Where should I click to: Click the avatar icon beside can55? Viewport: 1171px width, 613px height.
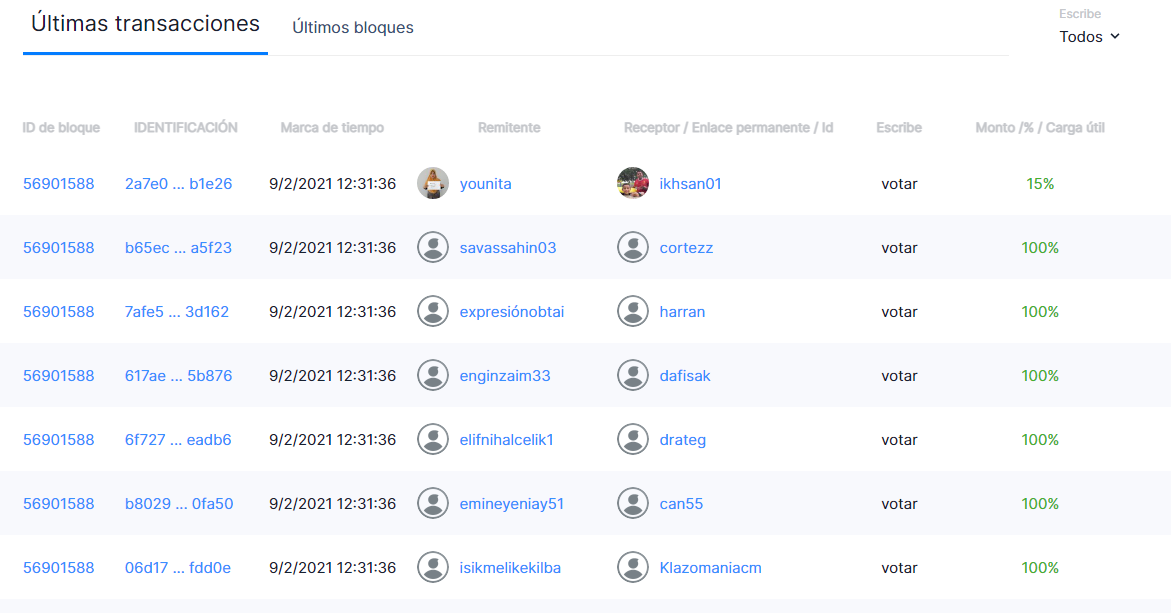(633, 503)
